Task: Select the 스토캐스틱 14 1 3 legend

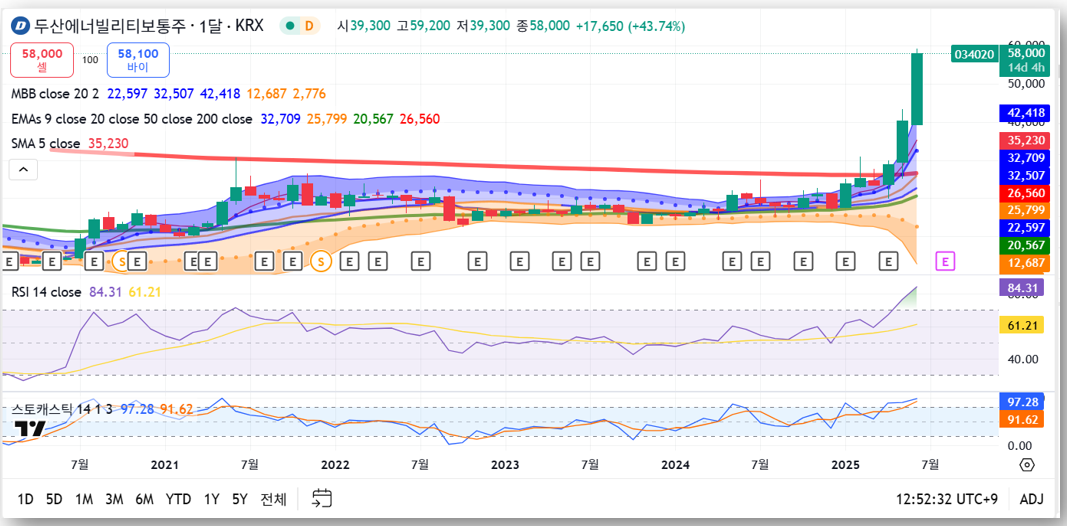Action: pyautogui.click(x=62, y=409)
